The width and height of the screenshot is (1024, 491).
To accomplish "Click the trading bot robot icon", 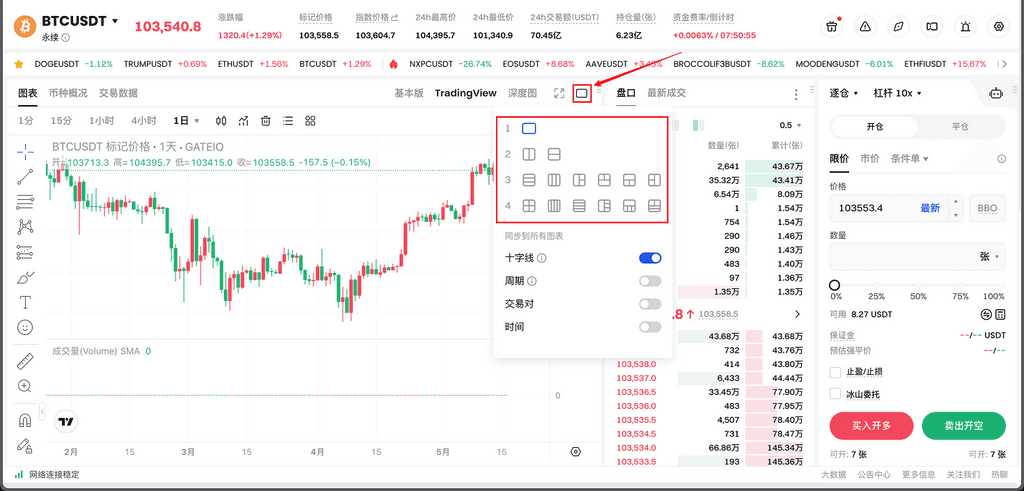I will click(995, 93).
